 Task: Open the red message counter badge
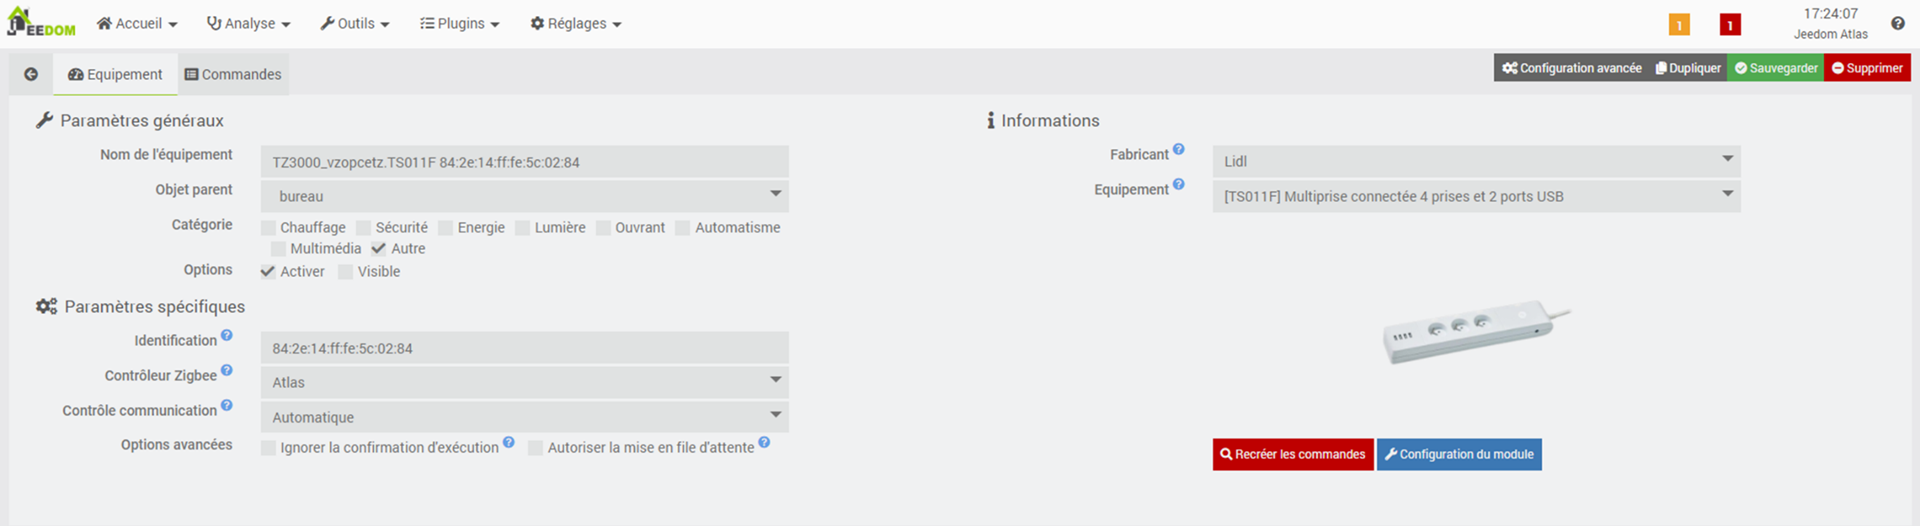pyautogui.click(x=1730, y=25)
